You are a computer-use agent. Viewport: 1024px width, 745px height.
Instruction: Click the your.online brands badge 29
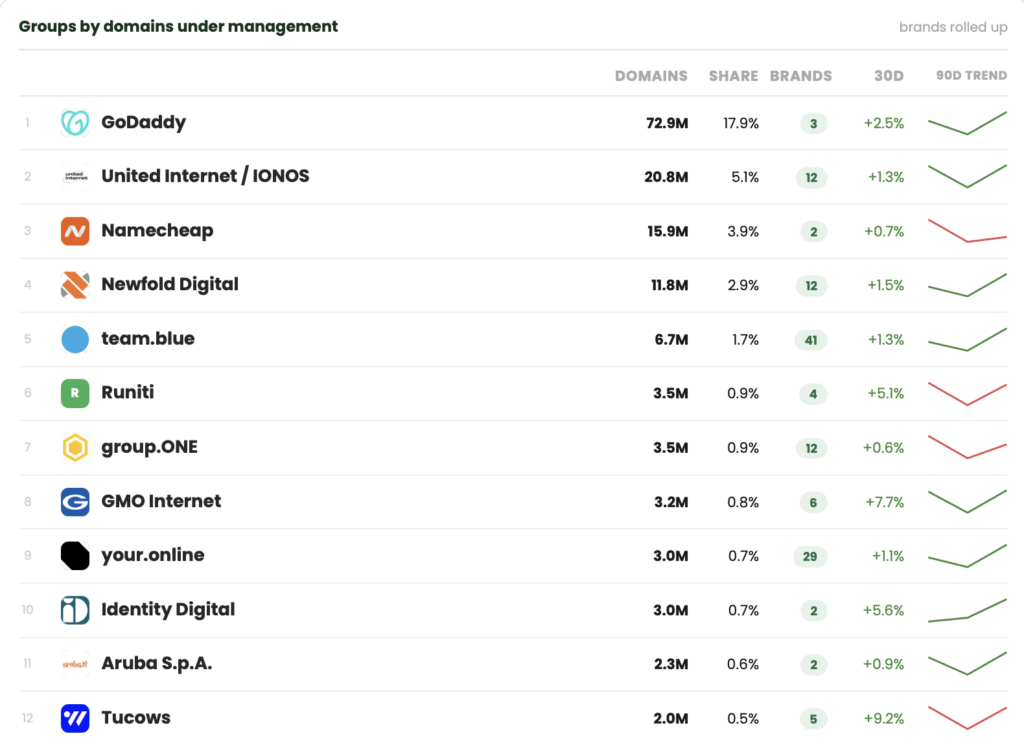click(x=810, y=557)
